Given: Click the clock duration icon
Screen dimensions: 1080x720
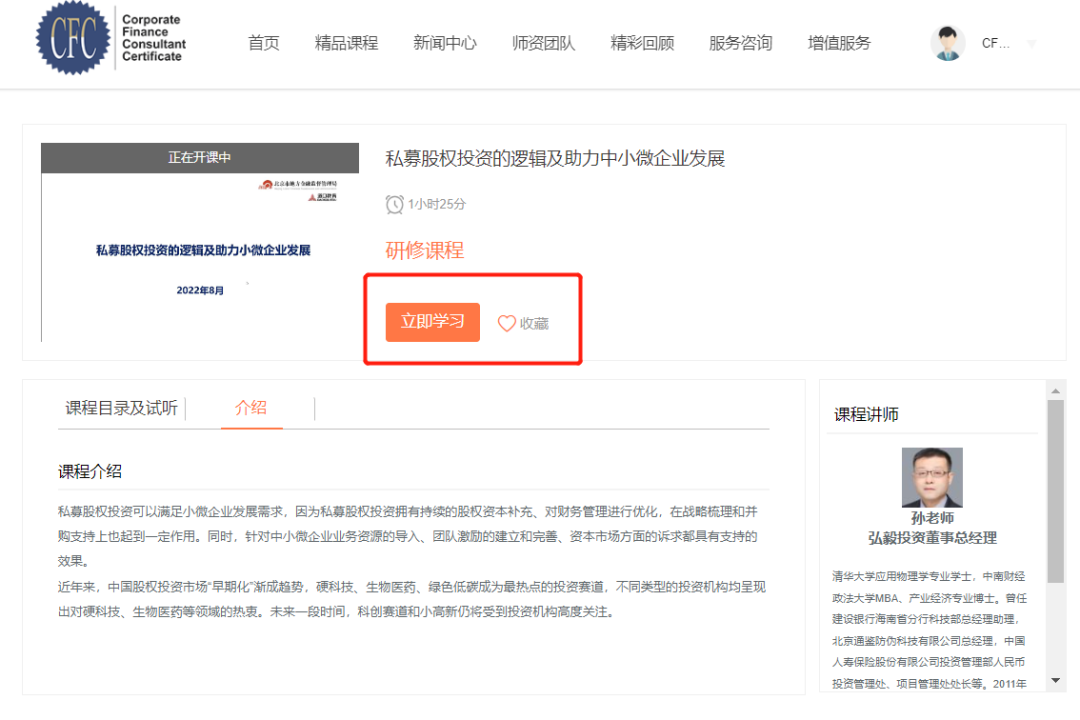Looking at the screenshot, I should pyautogui.click(x=394, y=204).
